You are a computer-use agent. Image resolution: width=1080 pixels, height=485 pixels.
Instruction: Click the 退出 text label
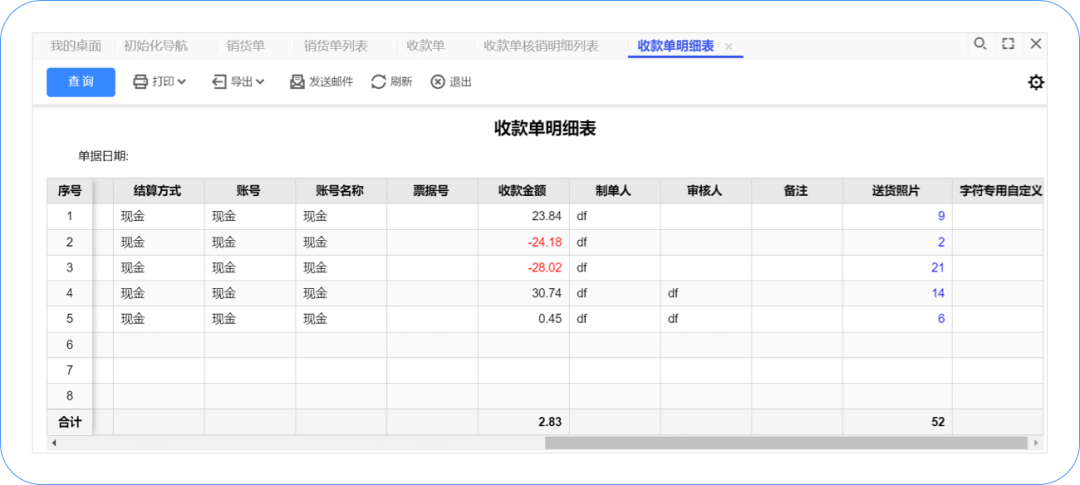[460, 82]
